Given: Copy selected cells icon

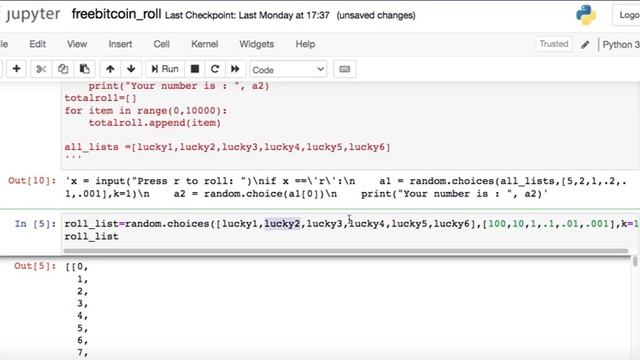Looking at the screenshot, I should [63, 69].
